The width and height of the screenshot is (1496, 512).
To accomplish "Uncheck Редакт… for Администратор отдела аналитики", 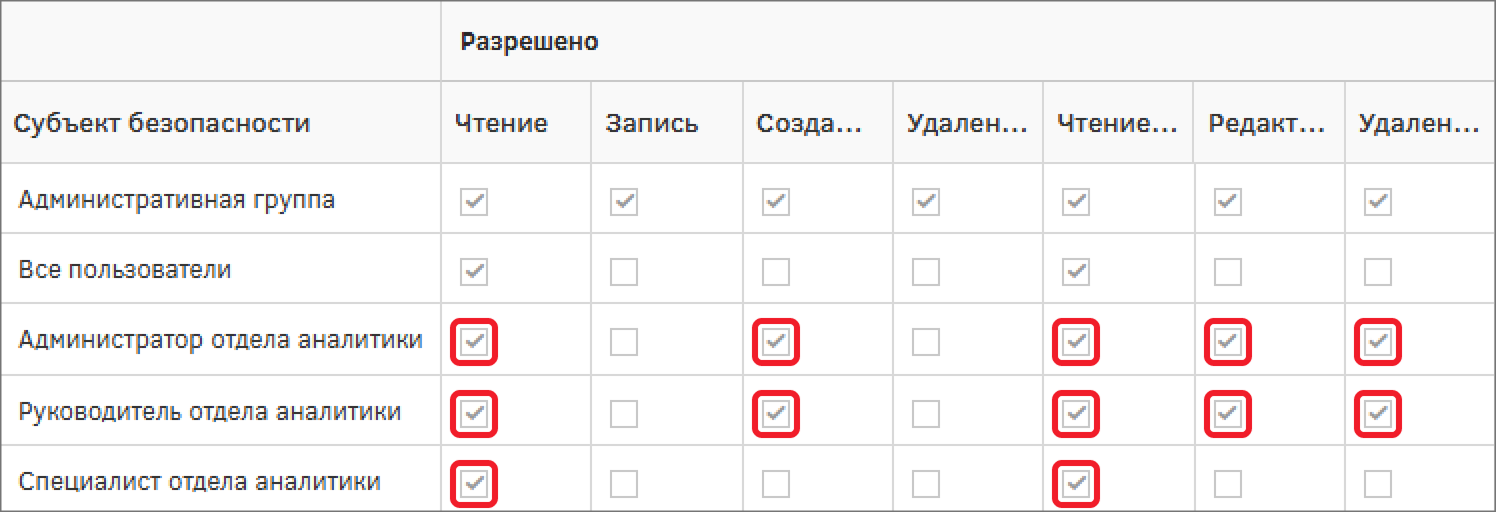I will click(x=1228, y=343).
